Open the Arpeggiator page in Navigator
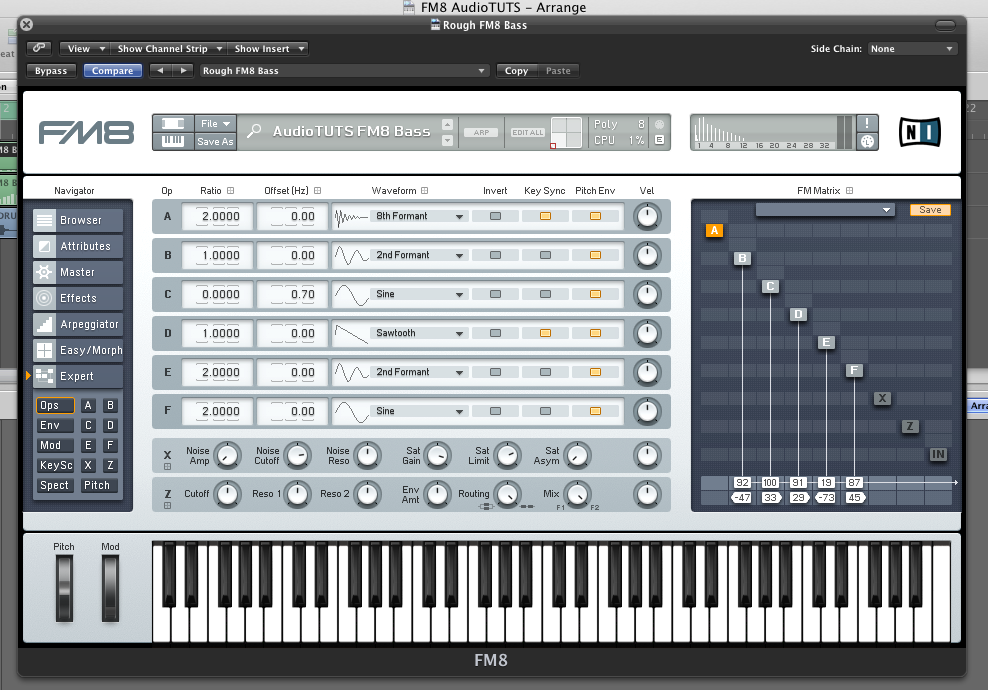988x690 pixels. pyautogui.click(x=78, y=325)
